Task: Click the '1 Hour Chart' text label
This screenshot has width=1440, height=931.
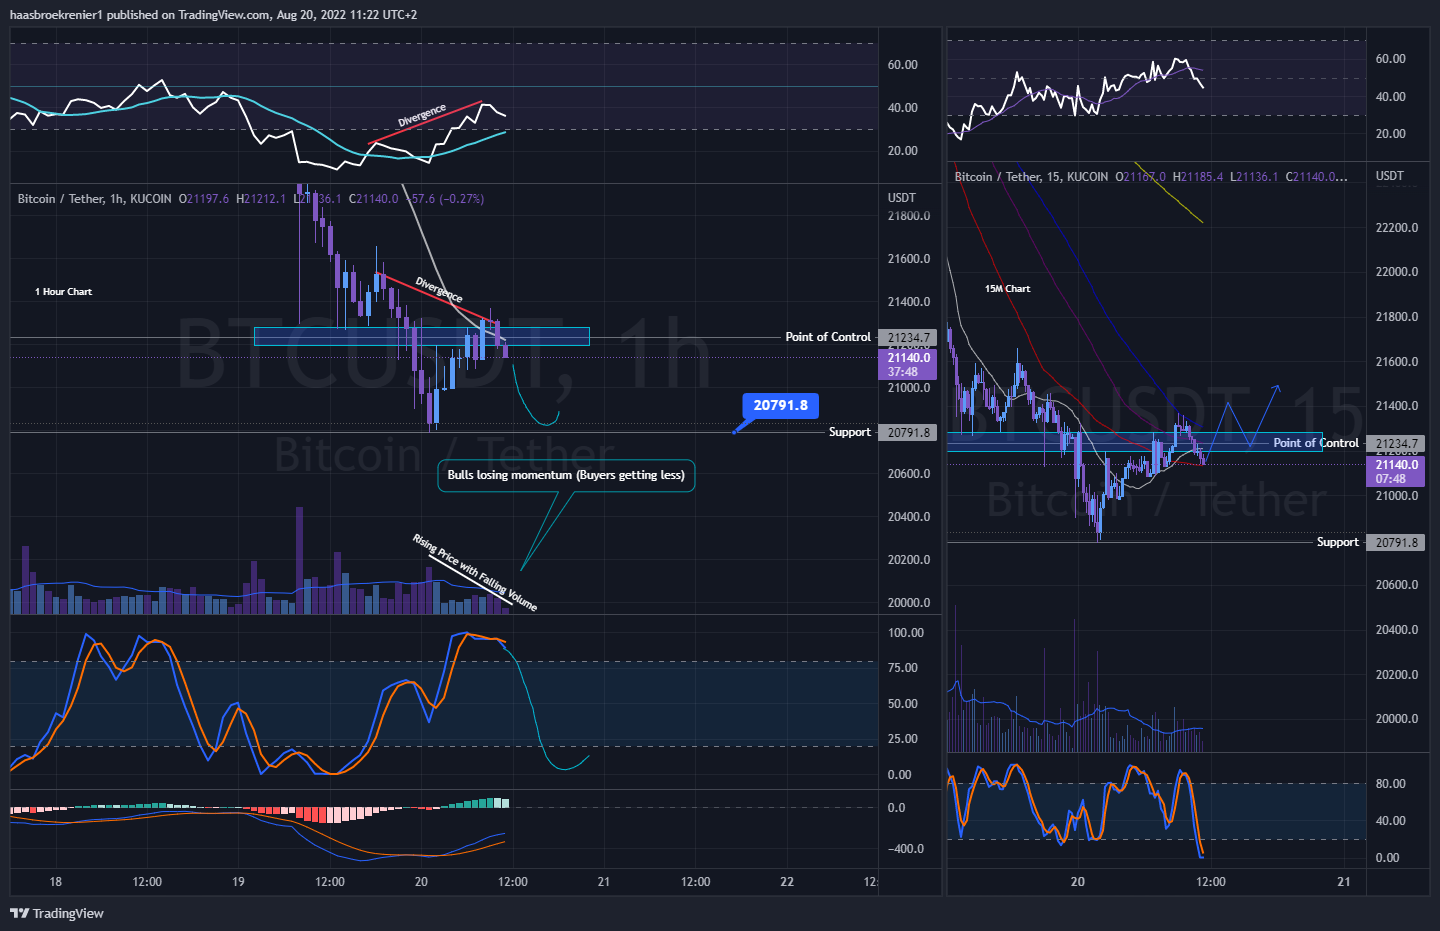Action: (63, 292)
